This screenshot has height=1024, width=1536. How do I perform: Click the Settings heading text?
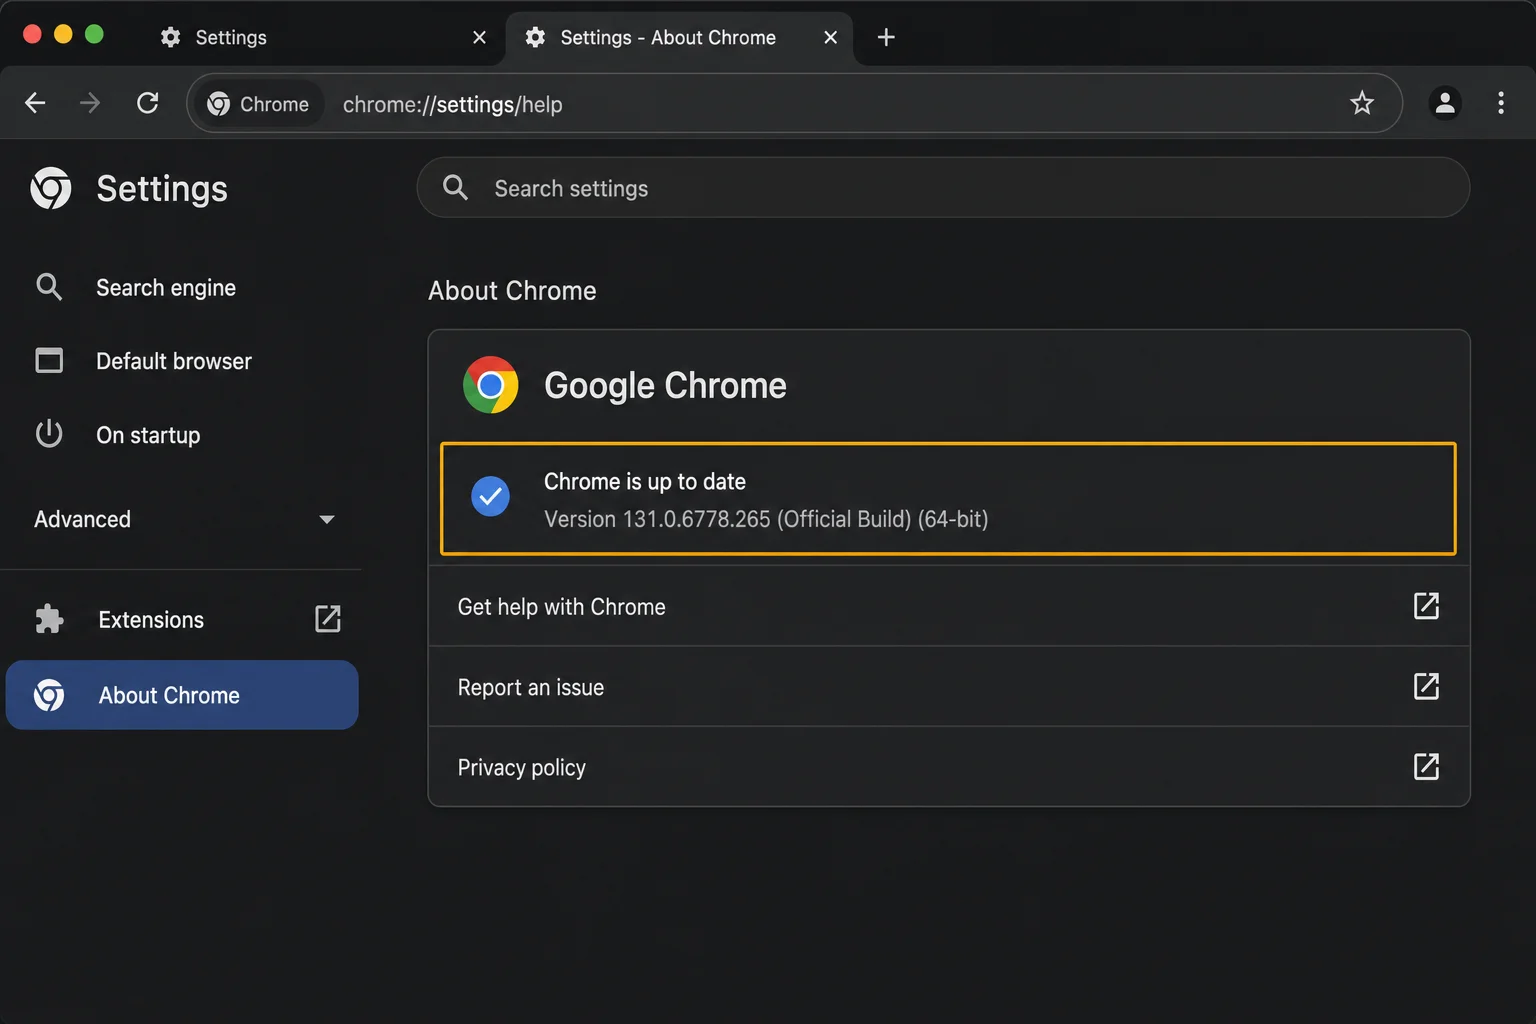pos(162,189)
